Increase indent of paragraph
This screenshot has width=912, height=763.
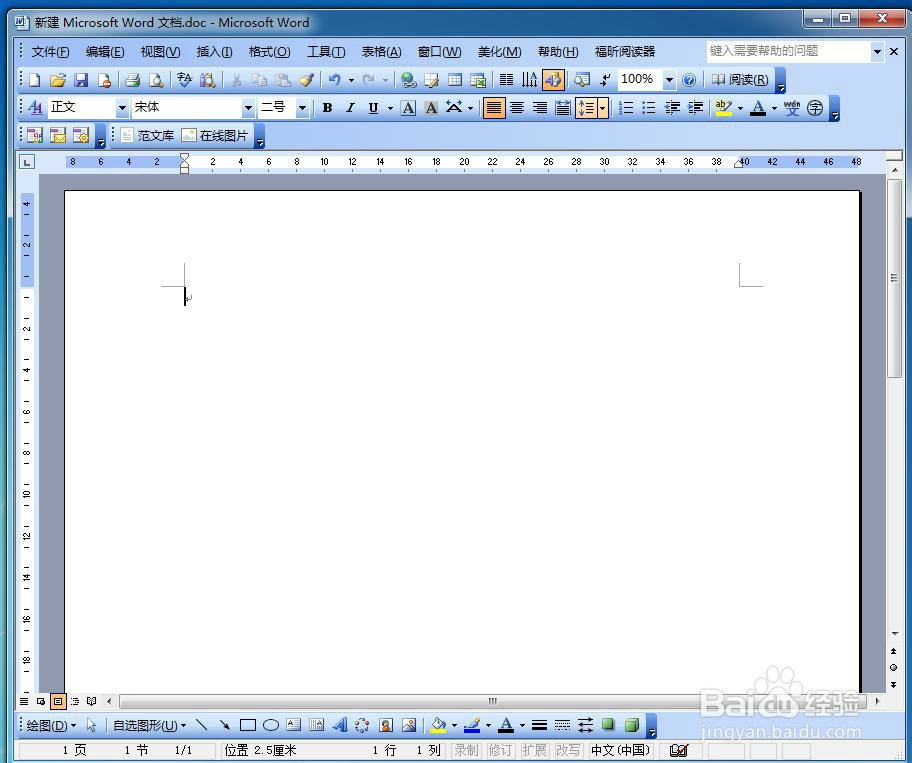[695, 108]
